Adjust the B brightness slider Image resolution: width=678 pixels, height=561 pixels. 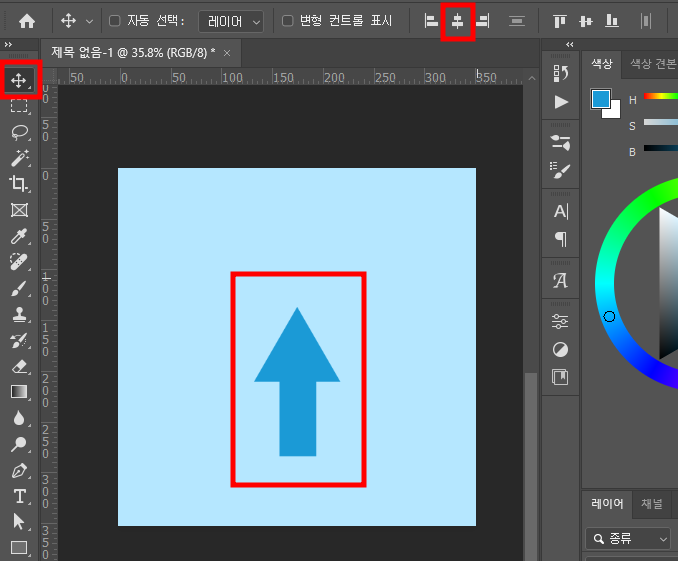(661, 148)
